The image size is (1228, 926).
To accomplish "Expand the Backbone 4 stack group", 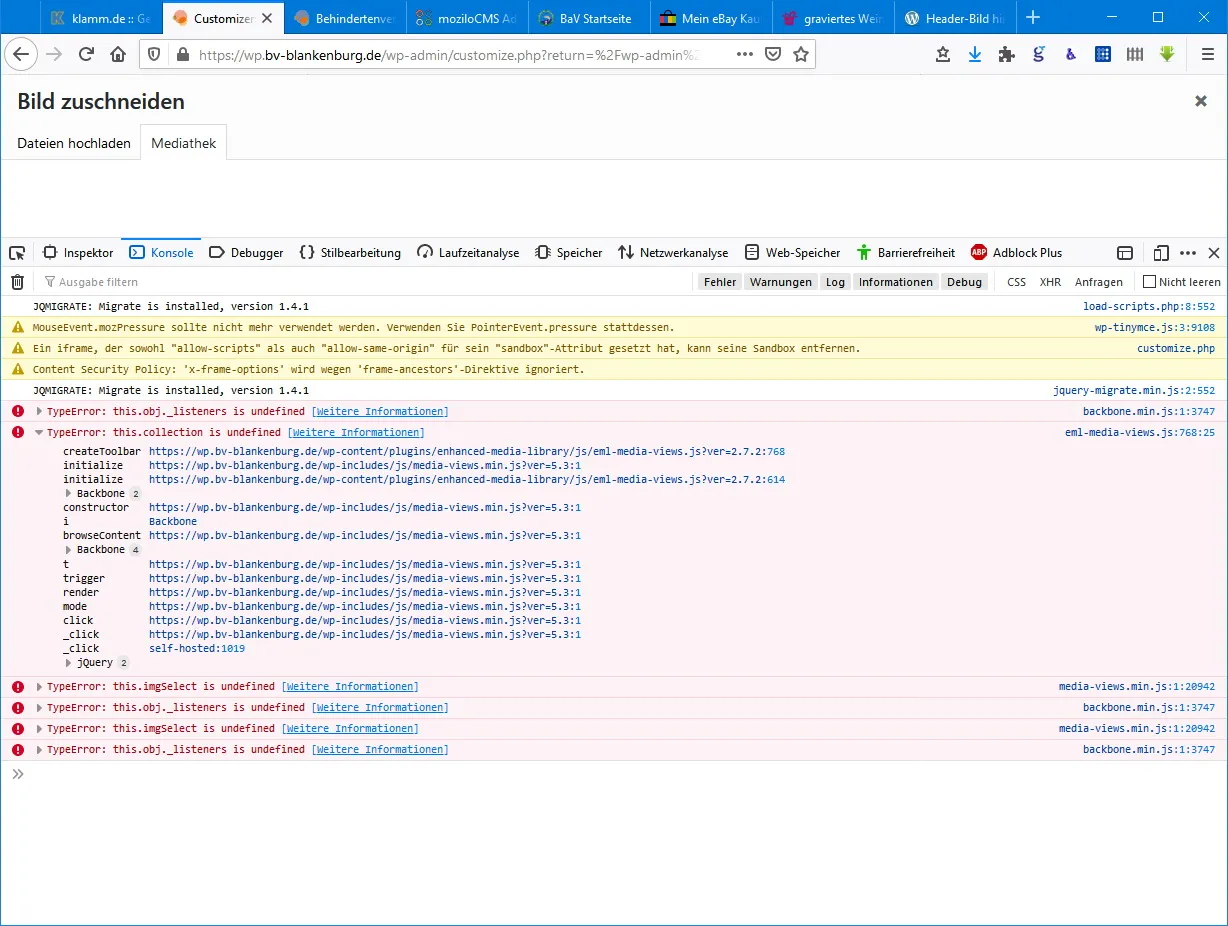I will pos(69,550).
